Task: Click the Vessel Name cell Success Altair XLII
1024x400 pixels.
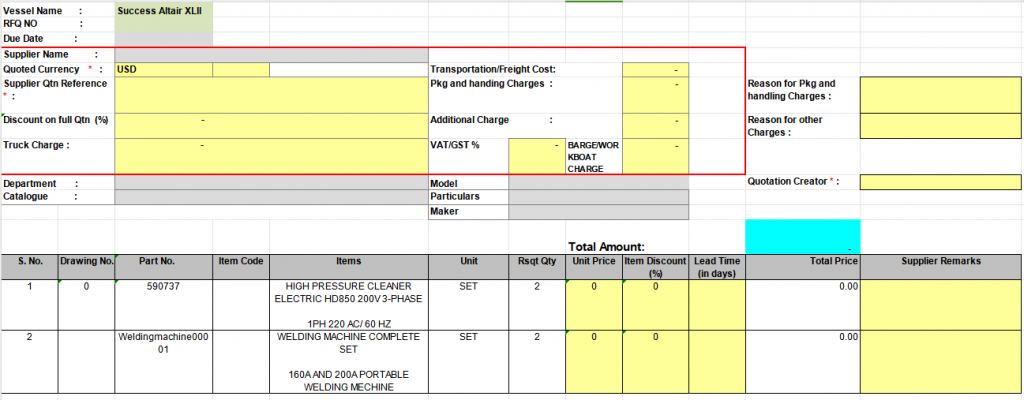Action: click(163, 10)
